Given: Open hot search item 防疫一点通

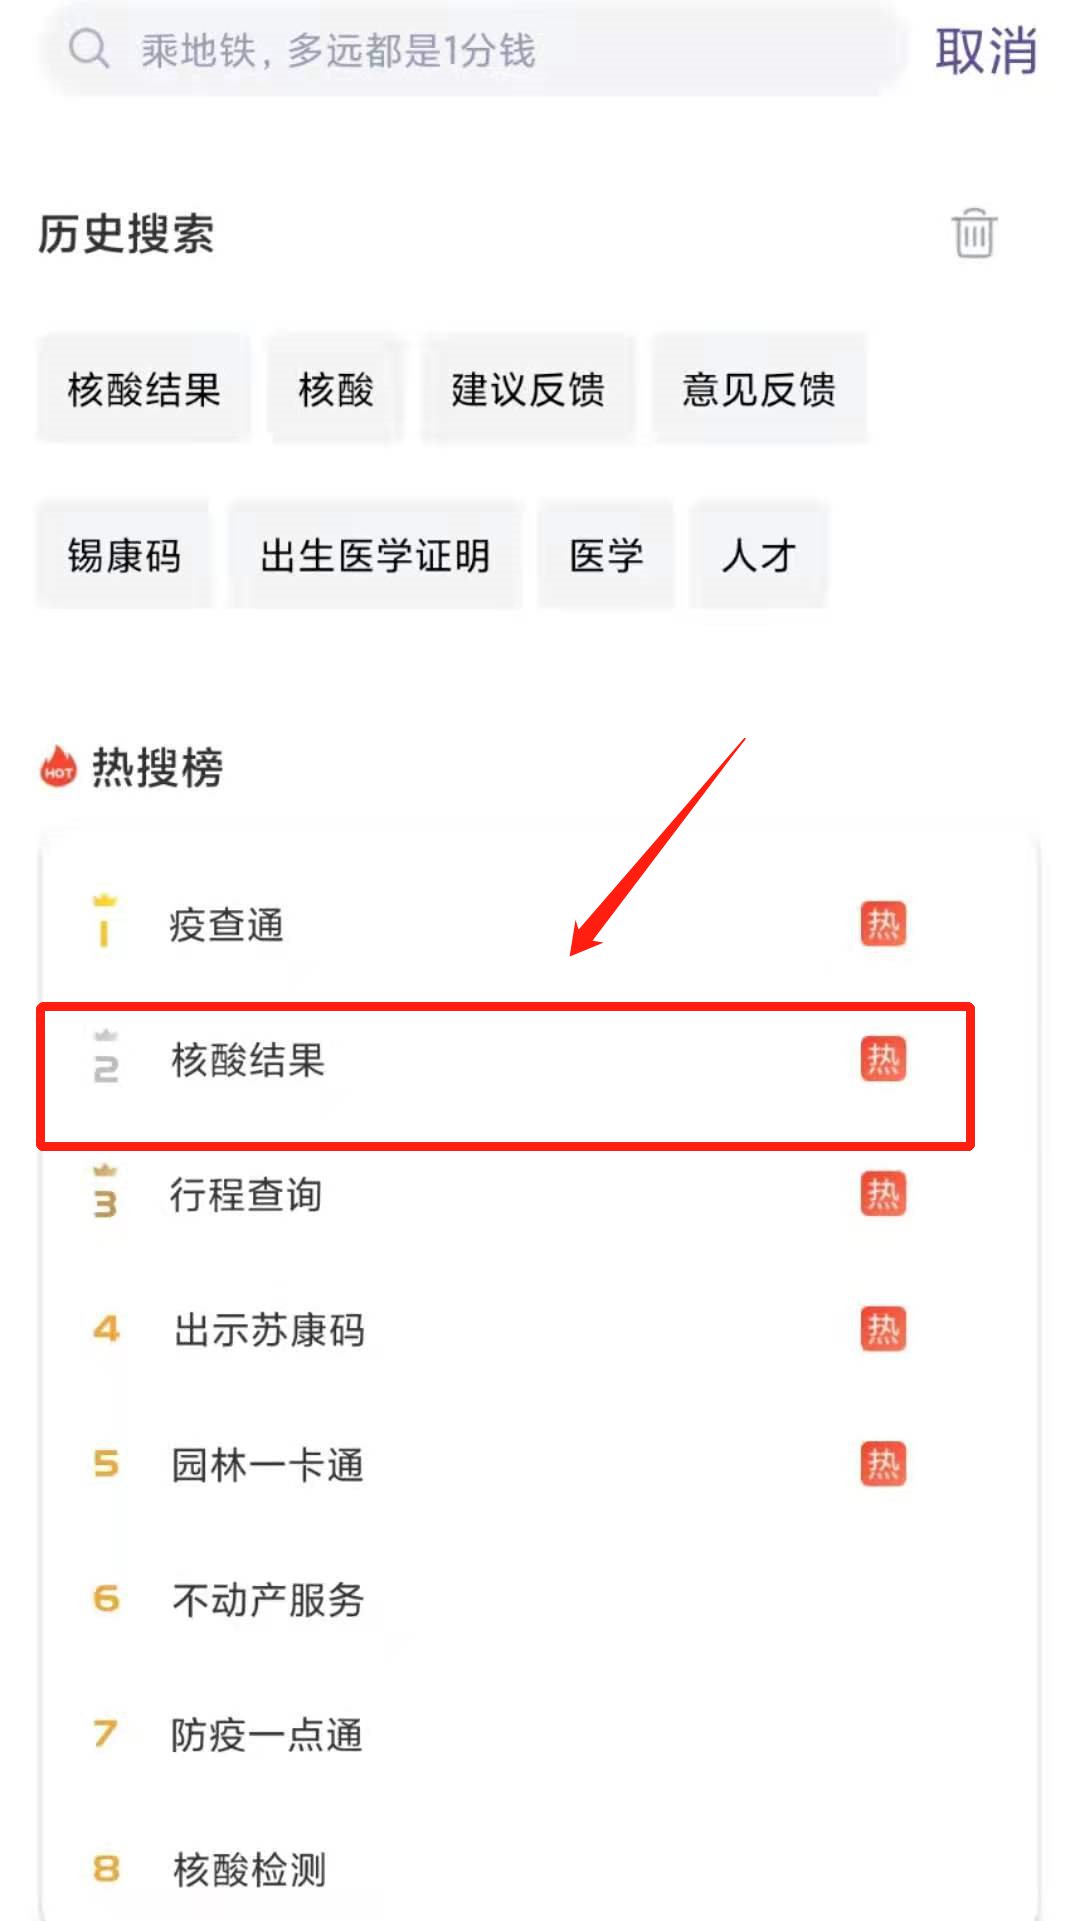Looking at the screenshot, I should (267, 1735).
